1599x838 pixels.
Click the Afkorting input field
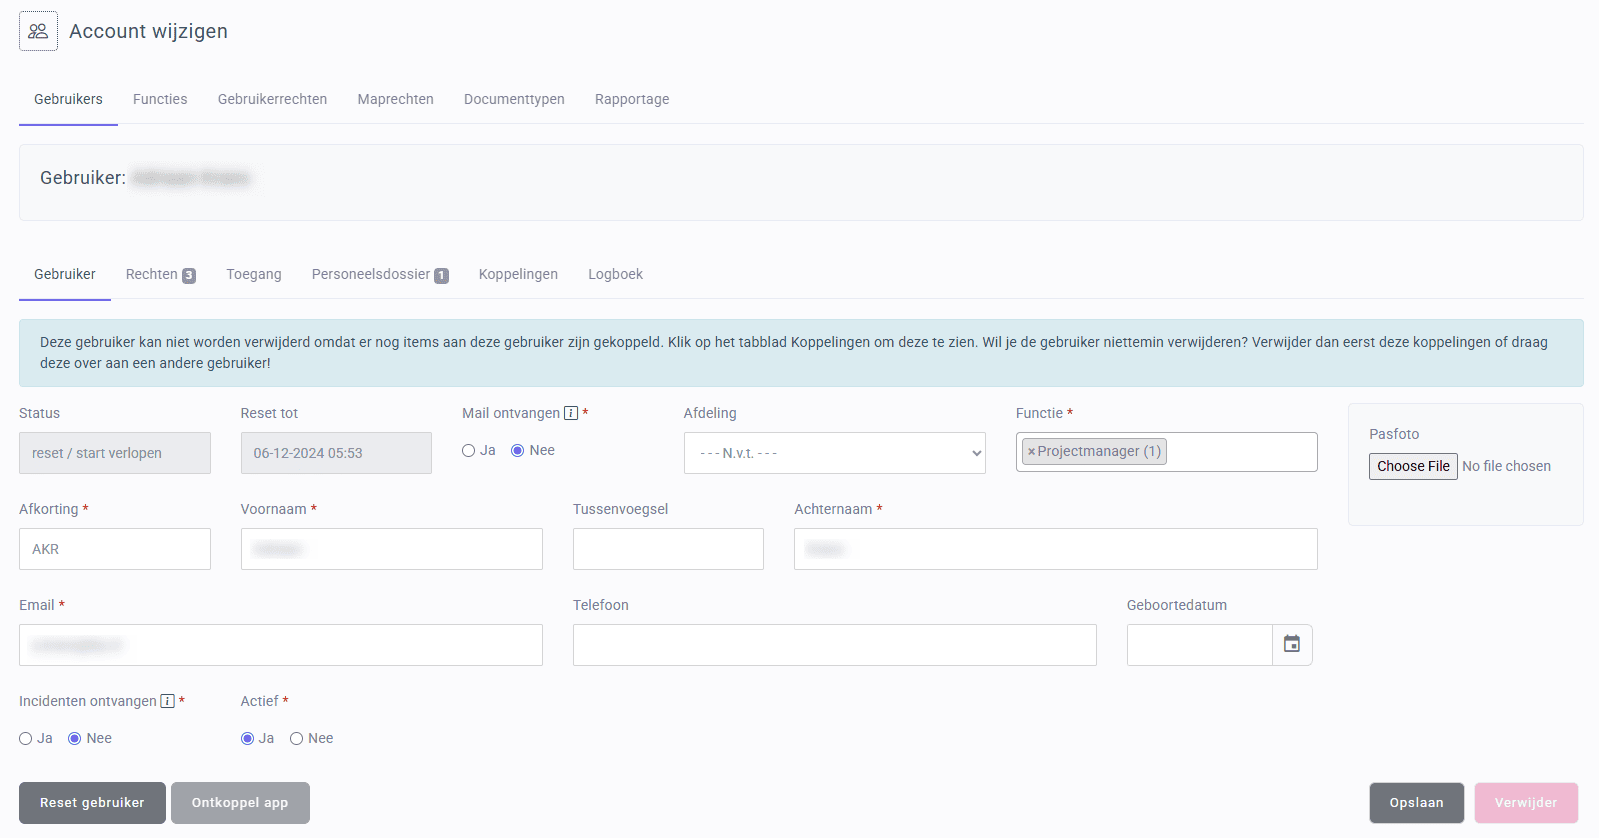pos(115,549)
